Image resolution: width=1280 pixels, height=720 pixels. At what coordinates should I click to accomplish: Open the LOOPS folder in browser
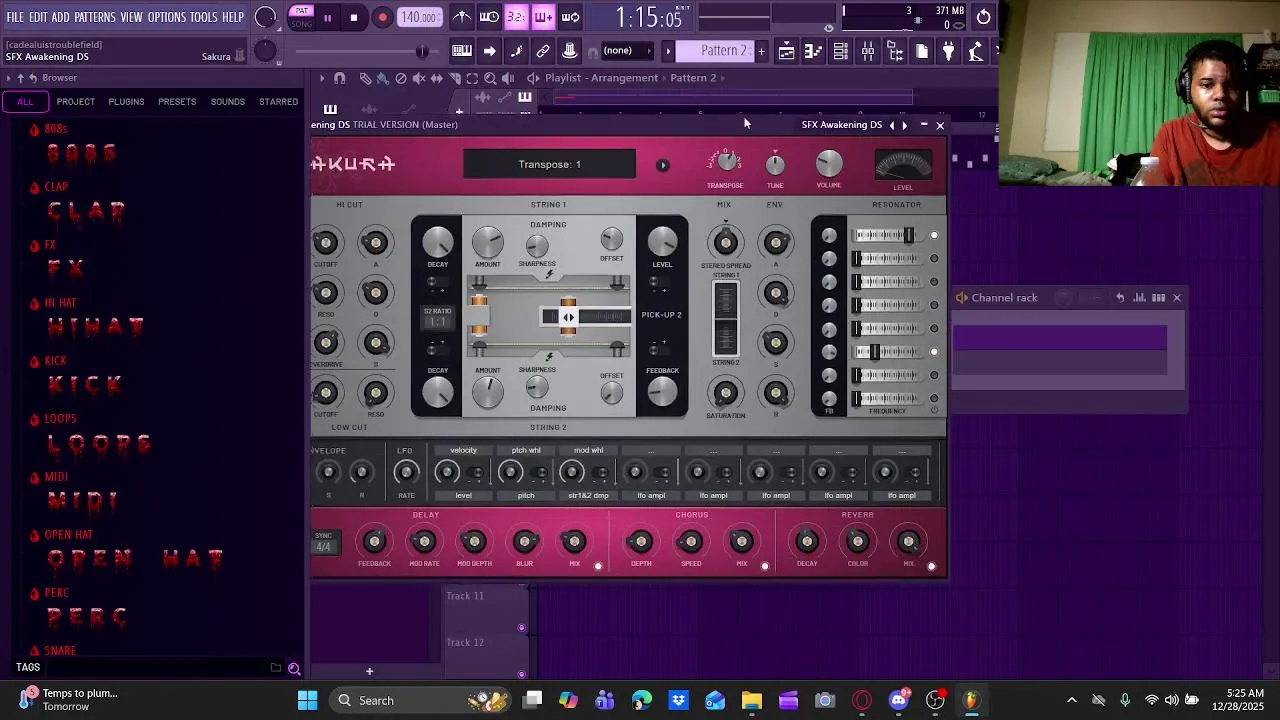60,419
